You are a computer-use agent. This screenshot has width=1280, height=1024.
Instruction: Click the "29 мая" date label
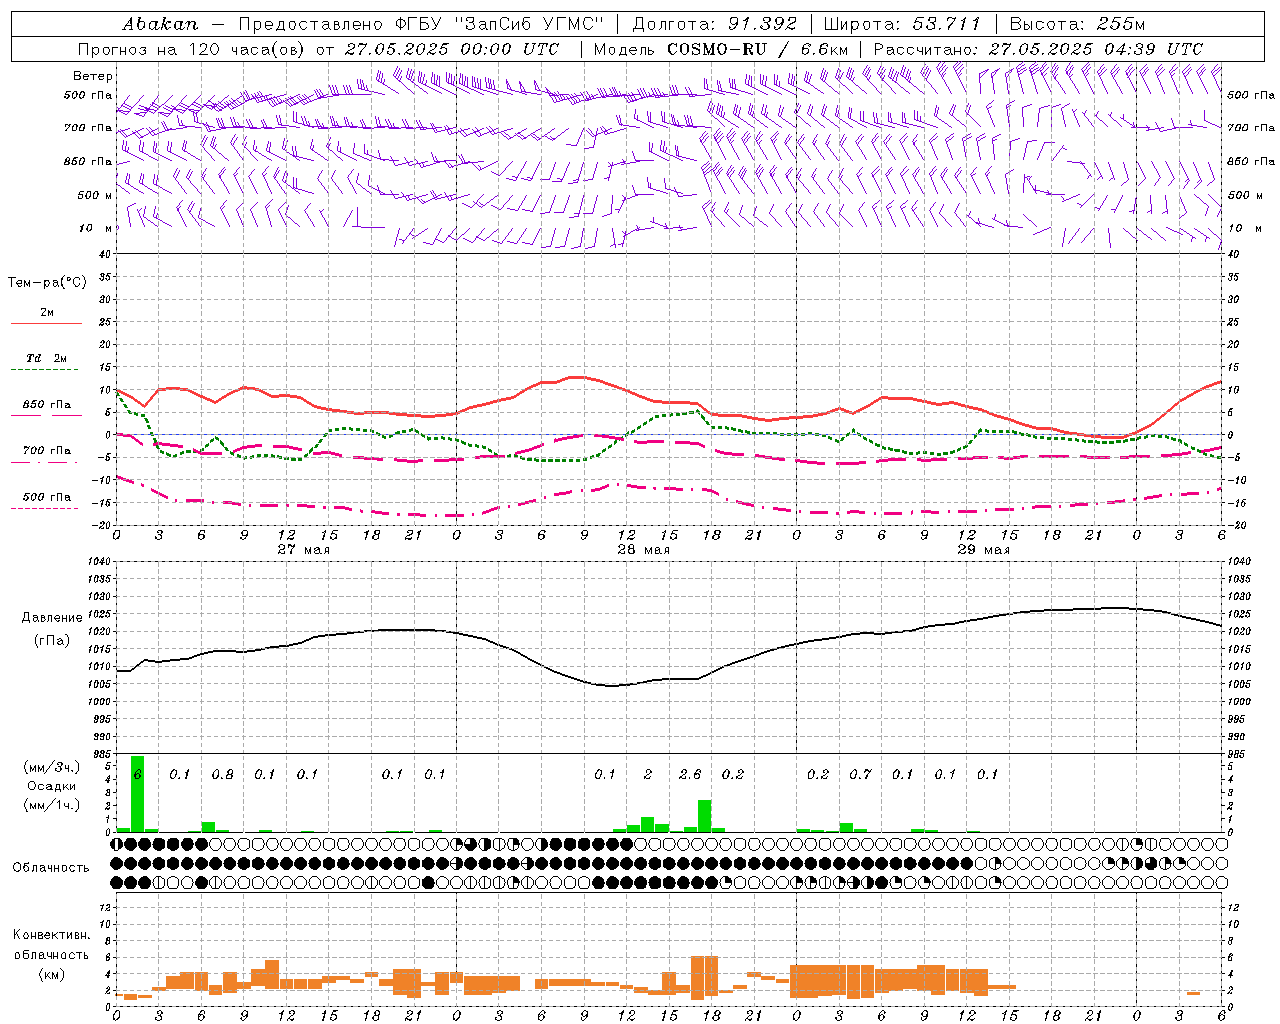pyautogui.click(x=983, y=550)
